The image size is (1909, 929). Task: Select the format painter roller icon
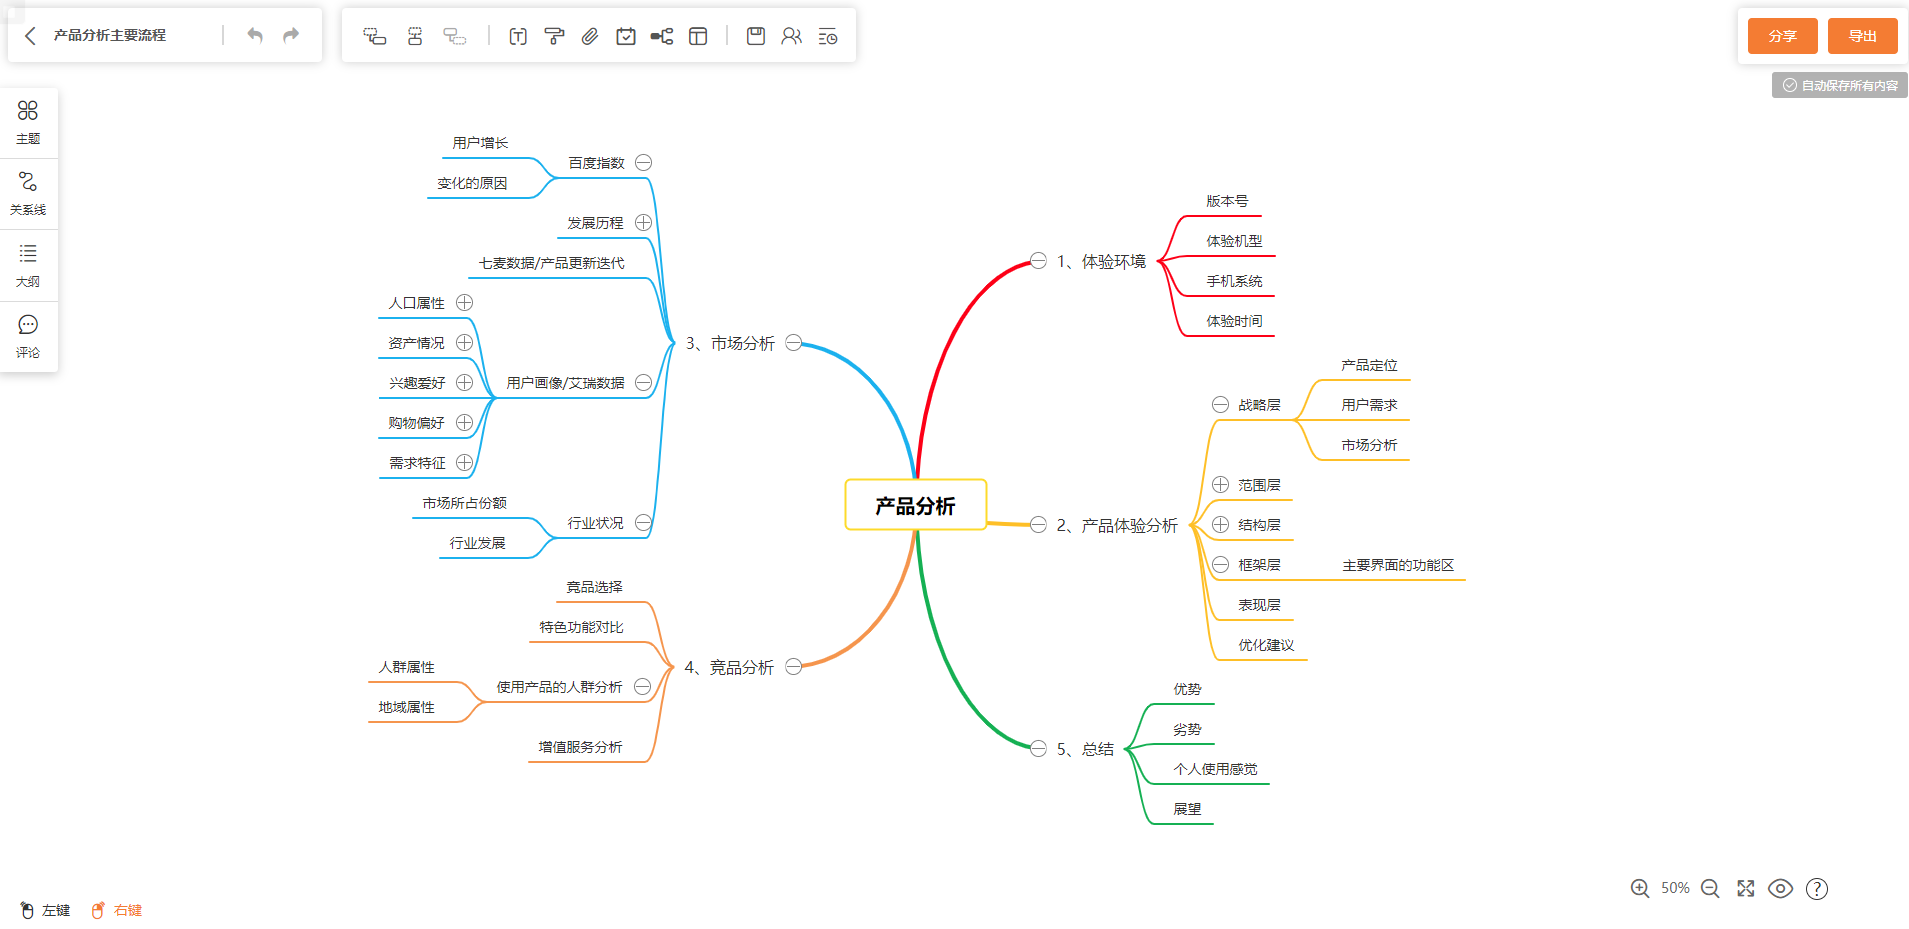554,36
